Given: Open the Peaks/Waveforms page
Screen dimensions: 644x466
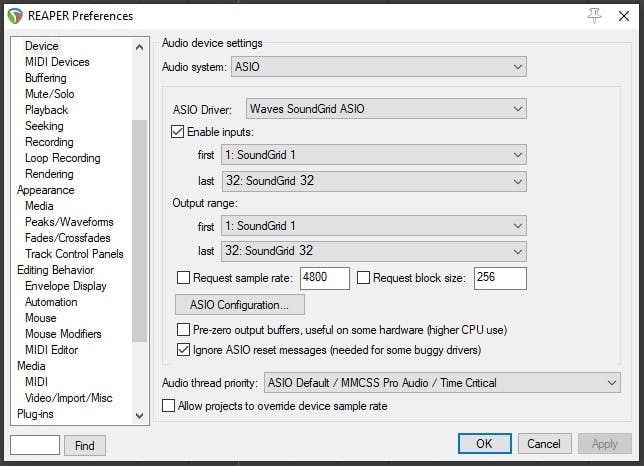Looking at the screenshot, I should click(69, 222).
